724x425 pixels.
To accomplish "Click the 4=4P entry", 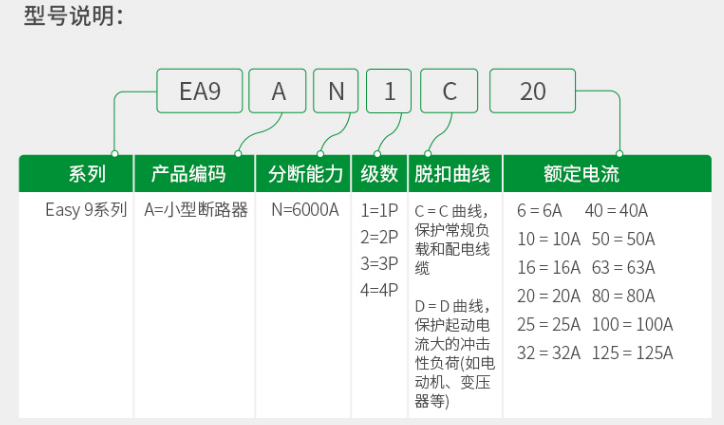I will [380, 290].
